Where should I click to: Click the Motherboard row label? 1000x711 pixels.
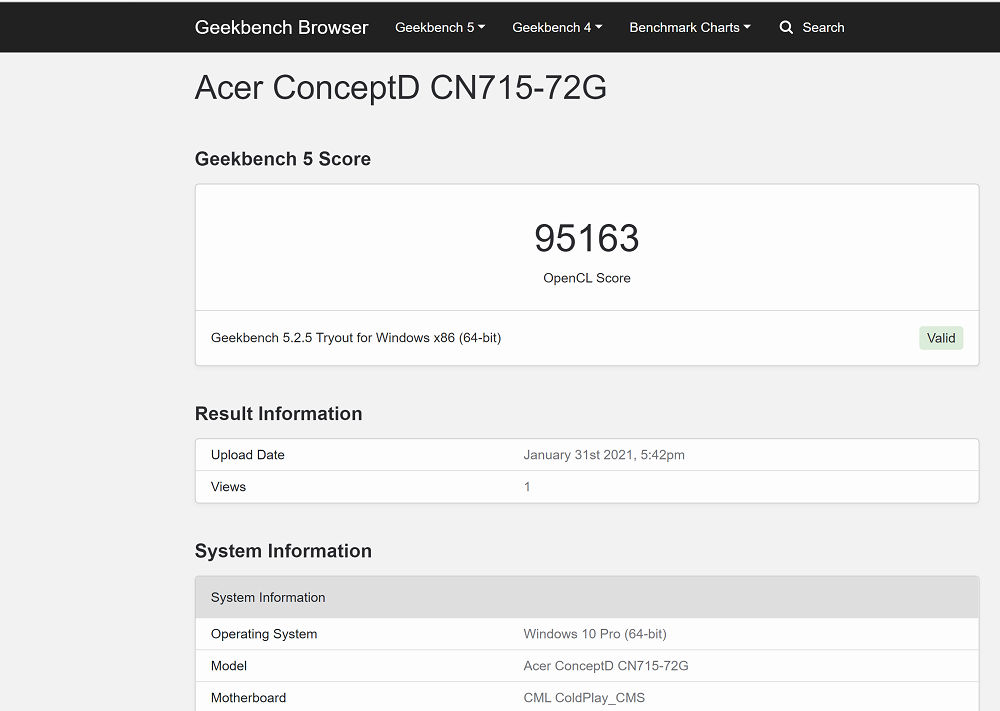(x=249, y=698)
